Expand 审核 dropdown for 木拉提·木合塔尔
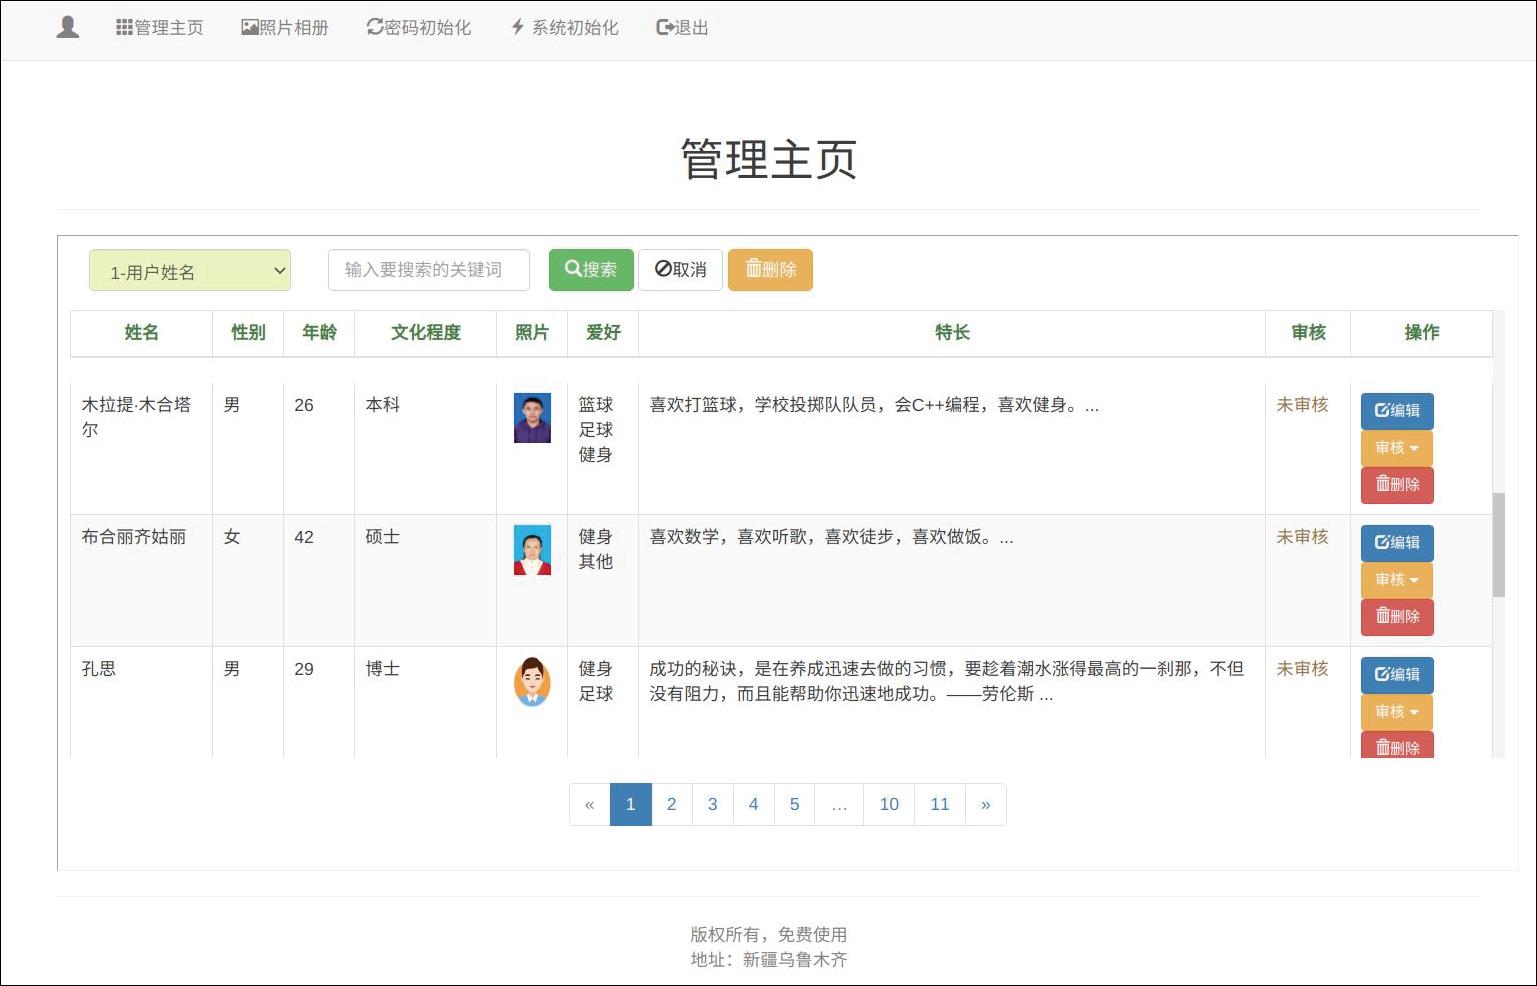The height and width of the screenshot is (986, 1537). point(1397,448)
